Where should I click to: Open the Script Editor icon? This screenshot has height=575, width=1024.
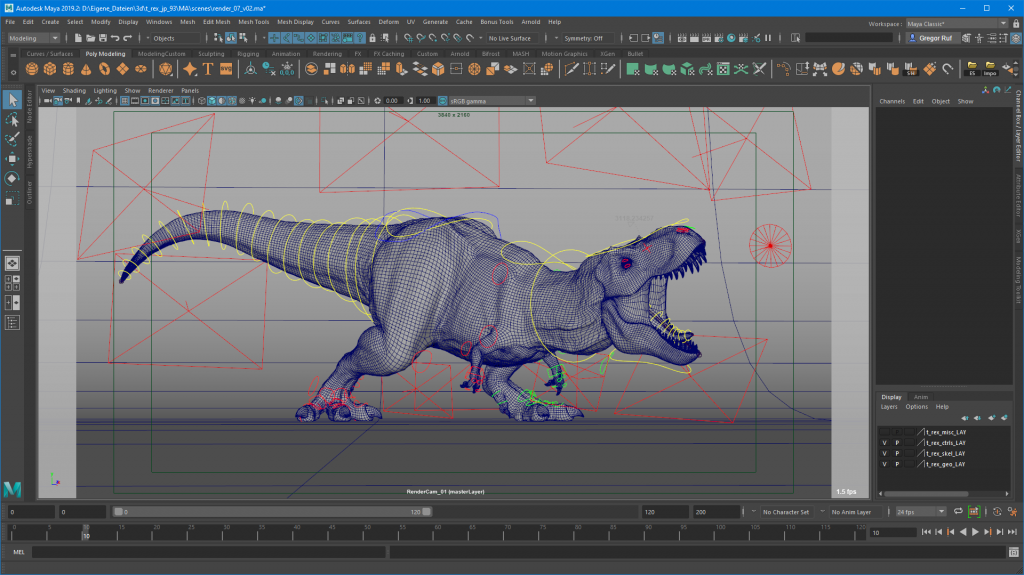point(1014,552)
